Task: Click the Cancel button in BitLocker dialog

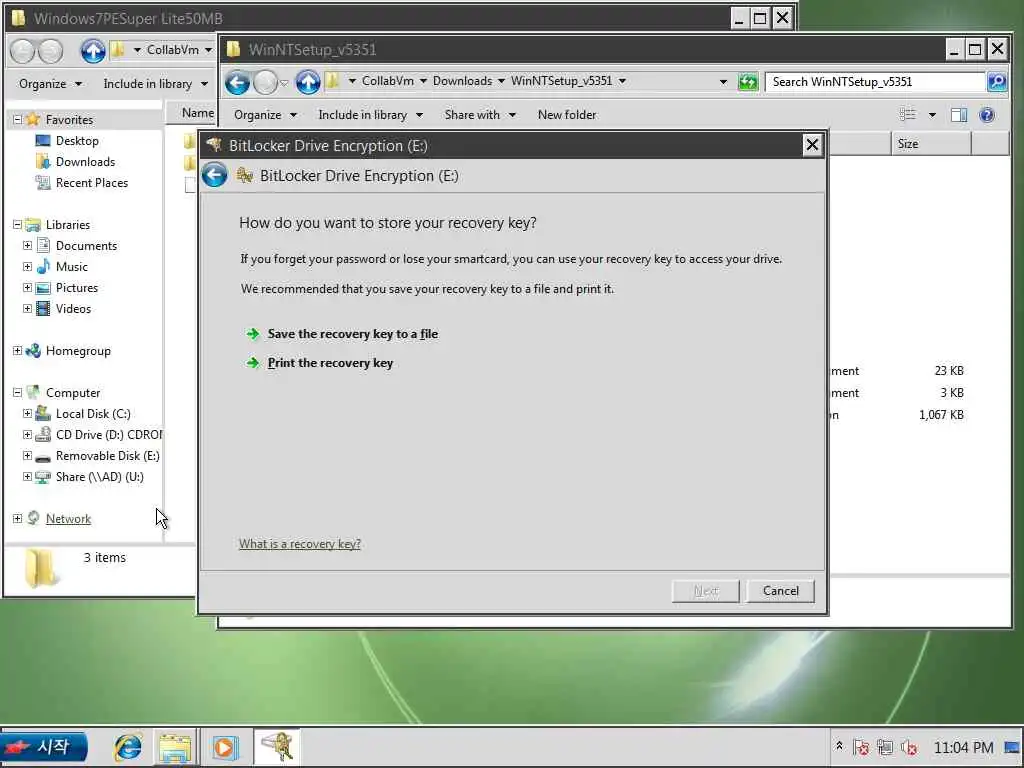Action: [x=780, y=591]
